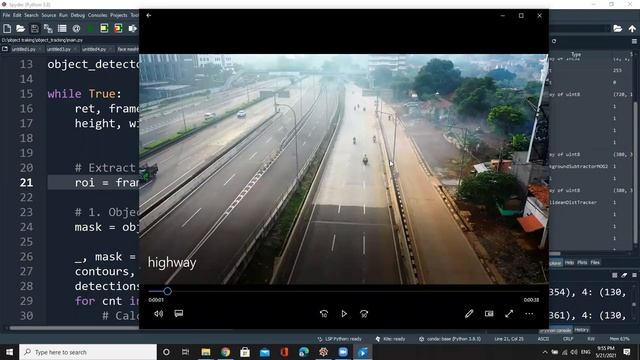Open File Explorer from the taskbar
Image resolution: width=640 pixels, height=360 pixels.
tap(206, 352)
